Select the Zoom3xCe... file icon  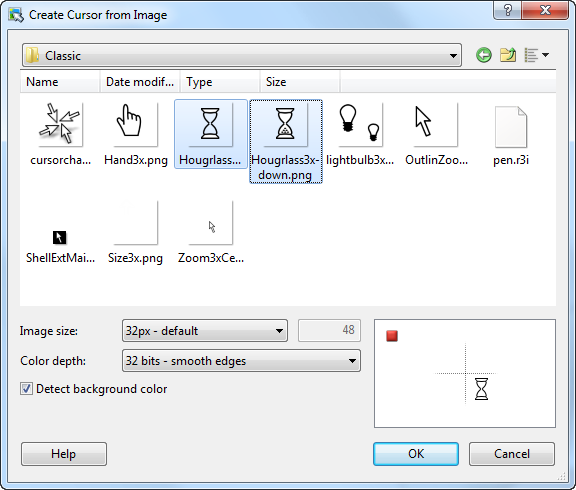[x=210, y=232]
